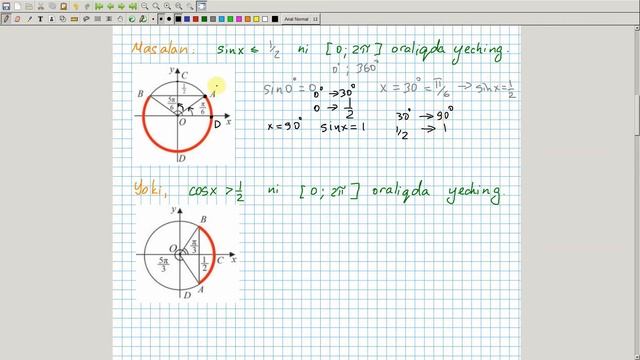Select the Pen tool
This screenshot has height=360, width=640.
coord(6,19)
